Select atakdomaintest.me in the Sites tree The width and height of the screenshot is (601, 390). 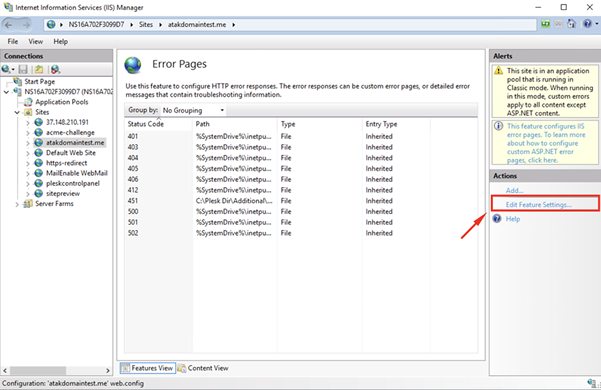[75, 143]
